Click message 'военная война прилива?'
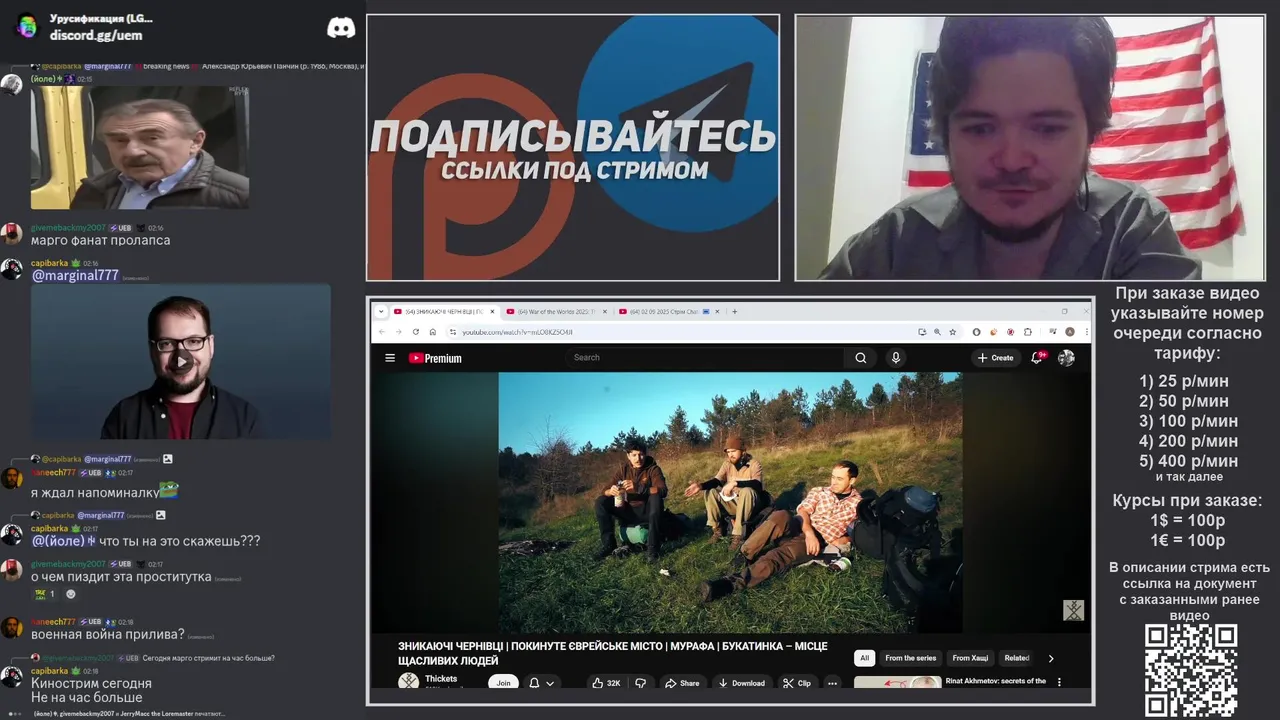Screen dimensions: 1280x720 [108, 634]
